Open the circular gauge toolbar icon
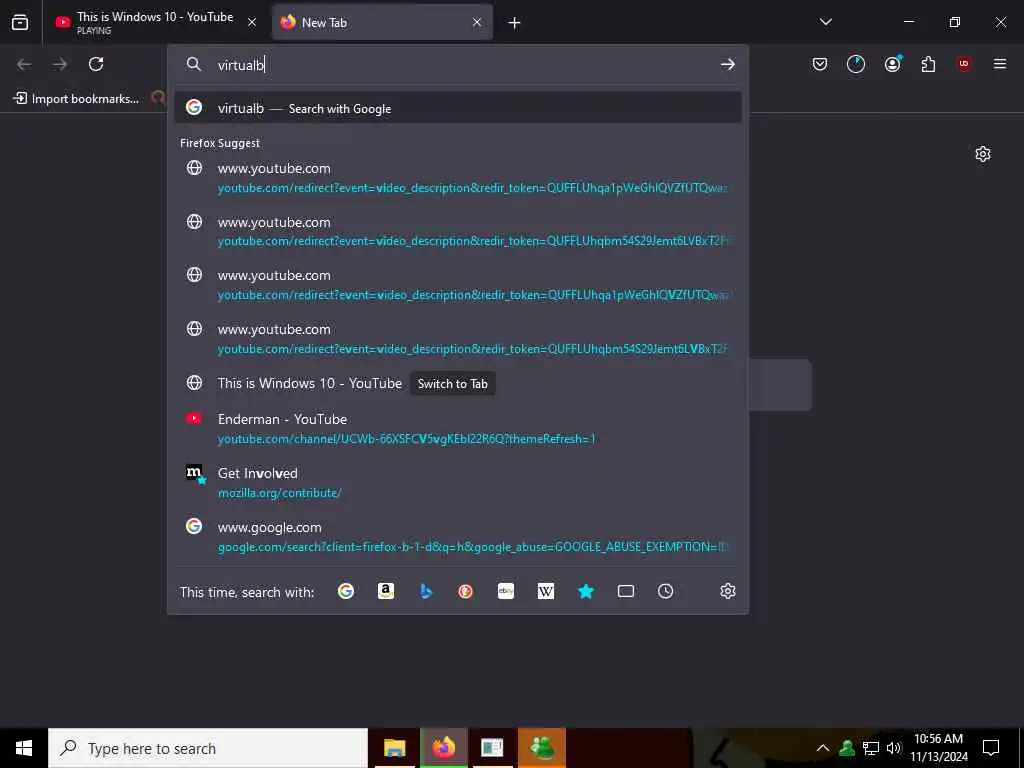Viewport: 1024px width, 768px height. [x=856, y=64]
